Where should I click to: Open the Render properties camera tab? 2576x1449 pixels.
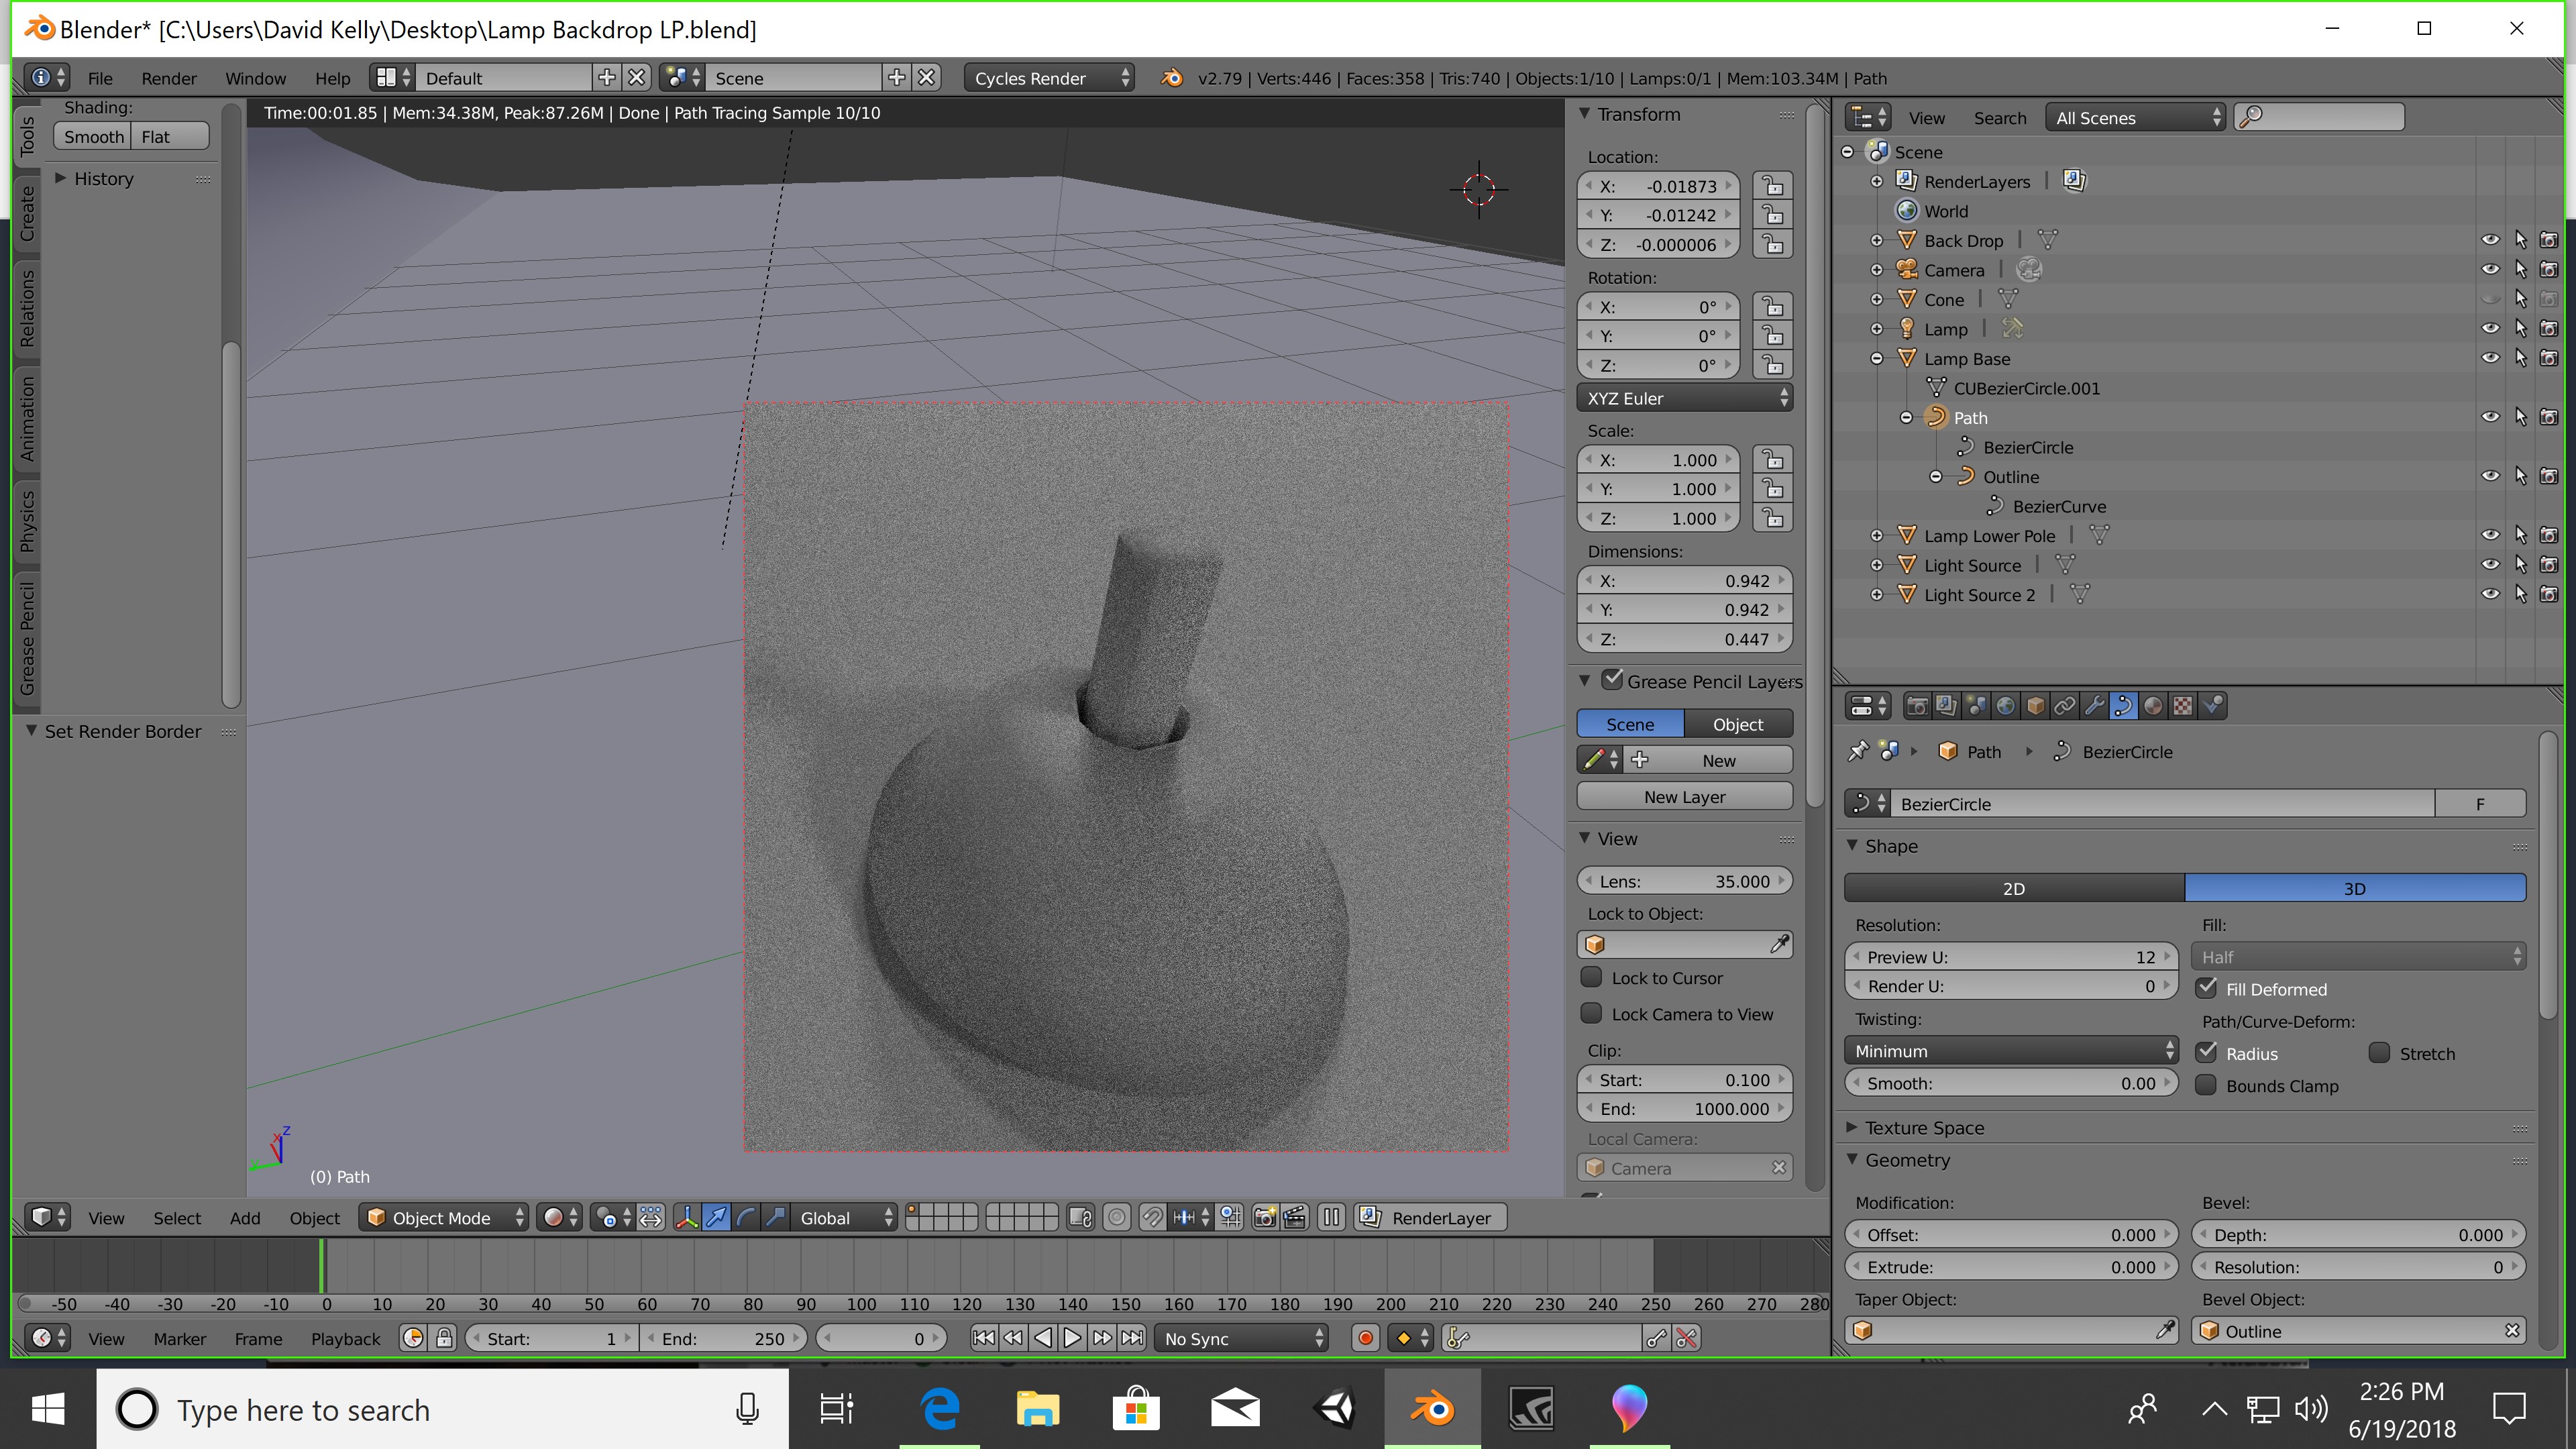pyautogui.click(x=1917, y=706)
